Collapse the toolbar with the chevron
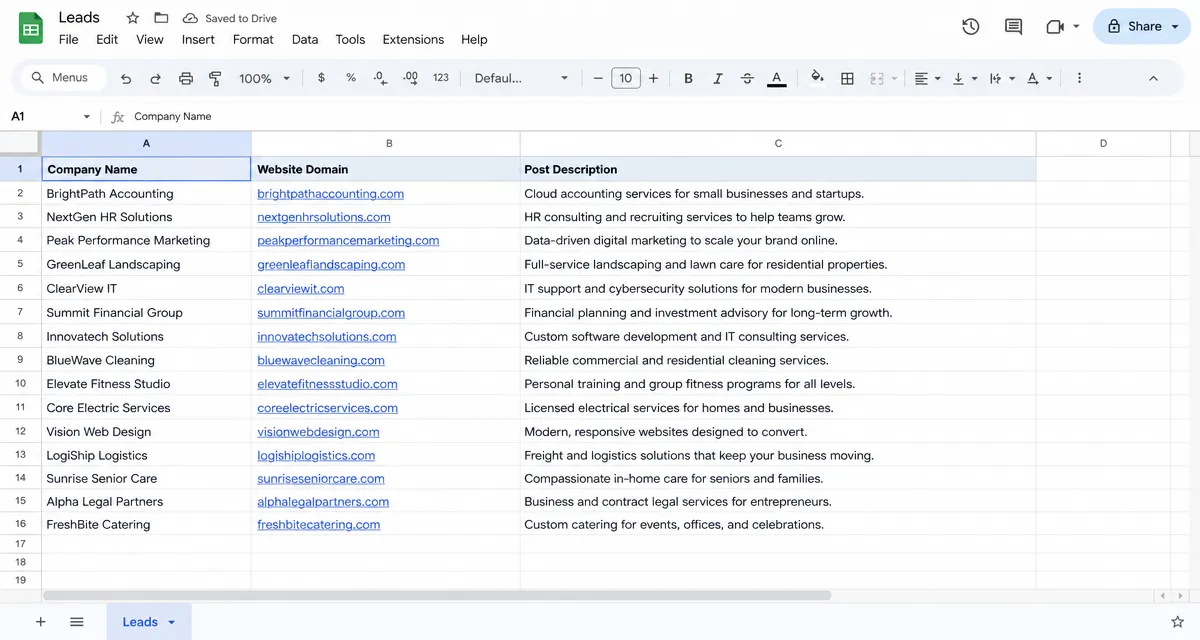The width and height of the screenshot is (1200, 640). [x=1153, y=78]
